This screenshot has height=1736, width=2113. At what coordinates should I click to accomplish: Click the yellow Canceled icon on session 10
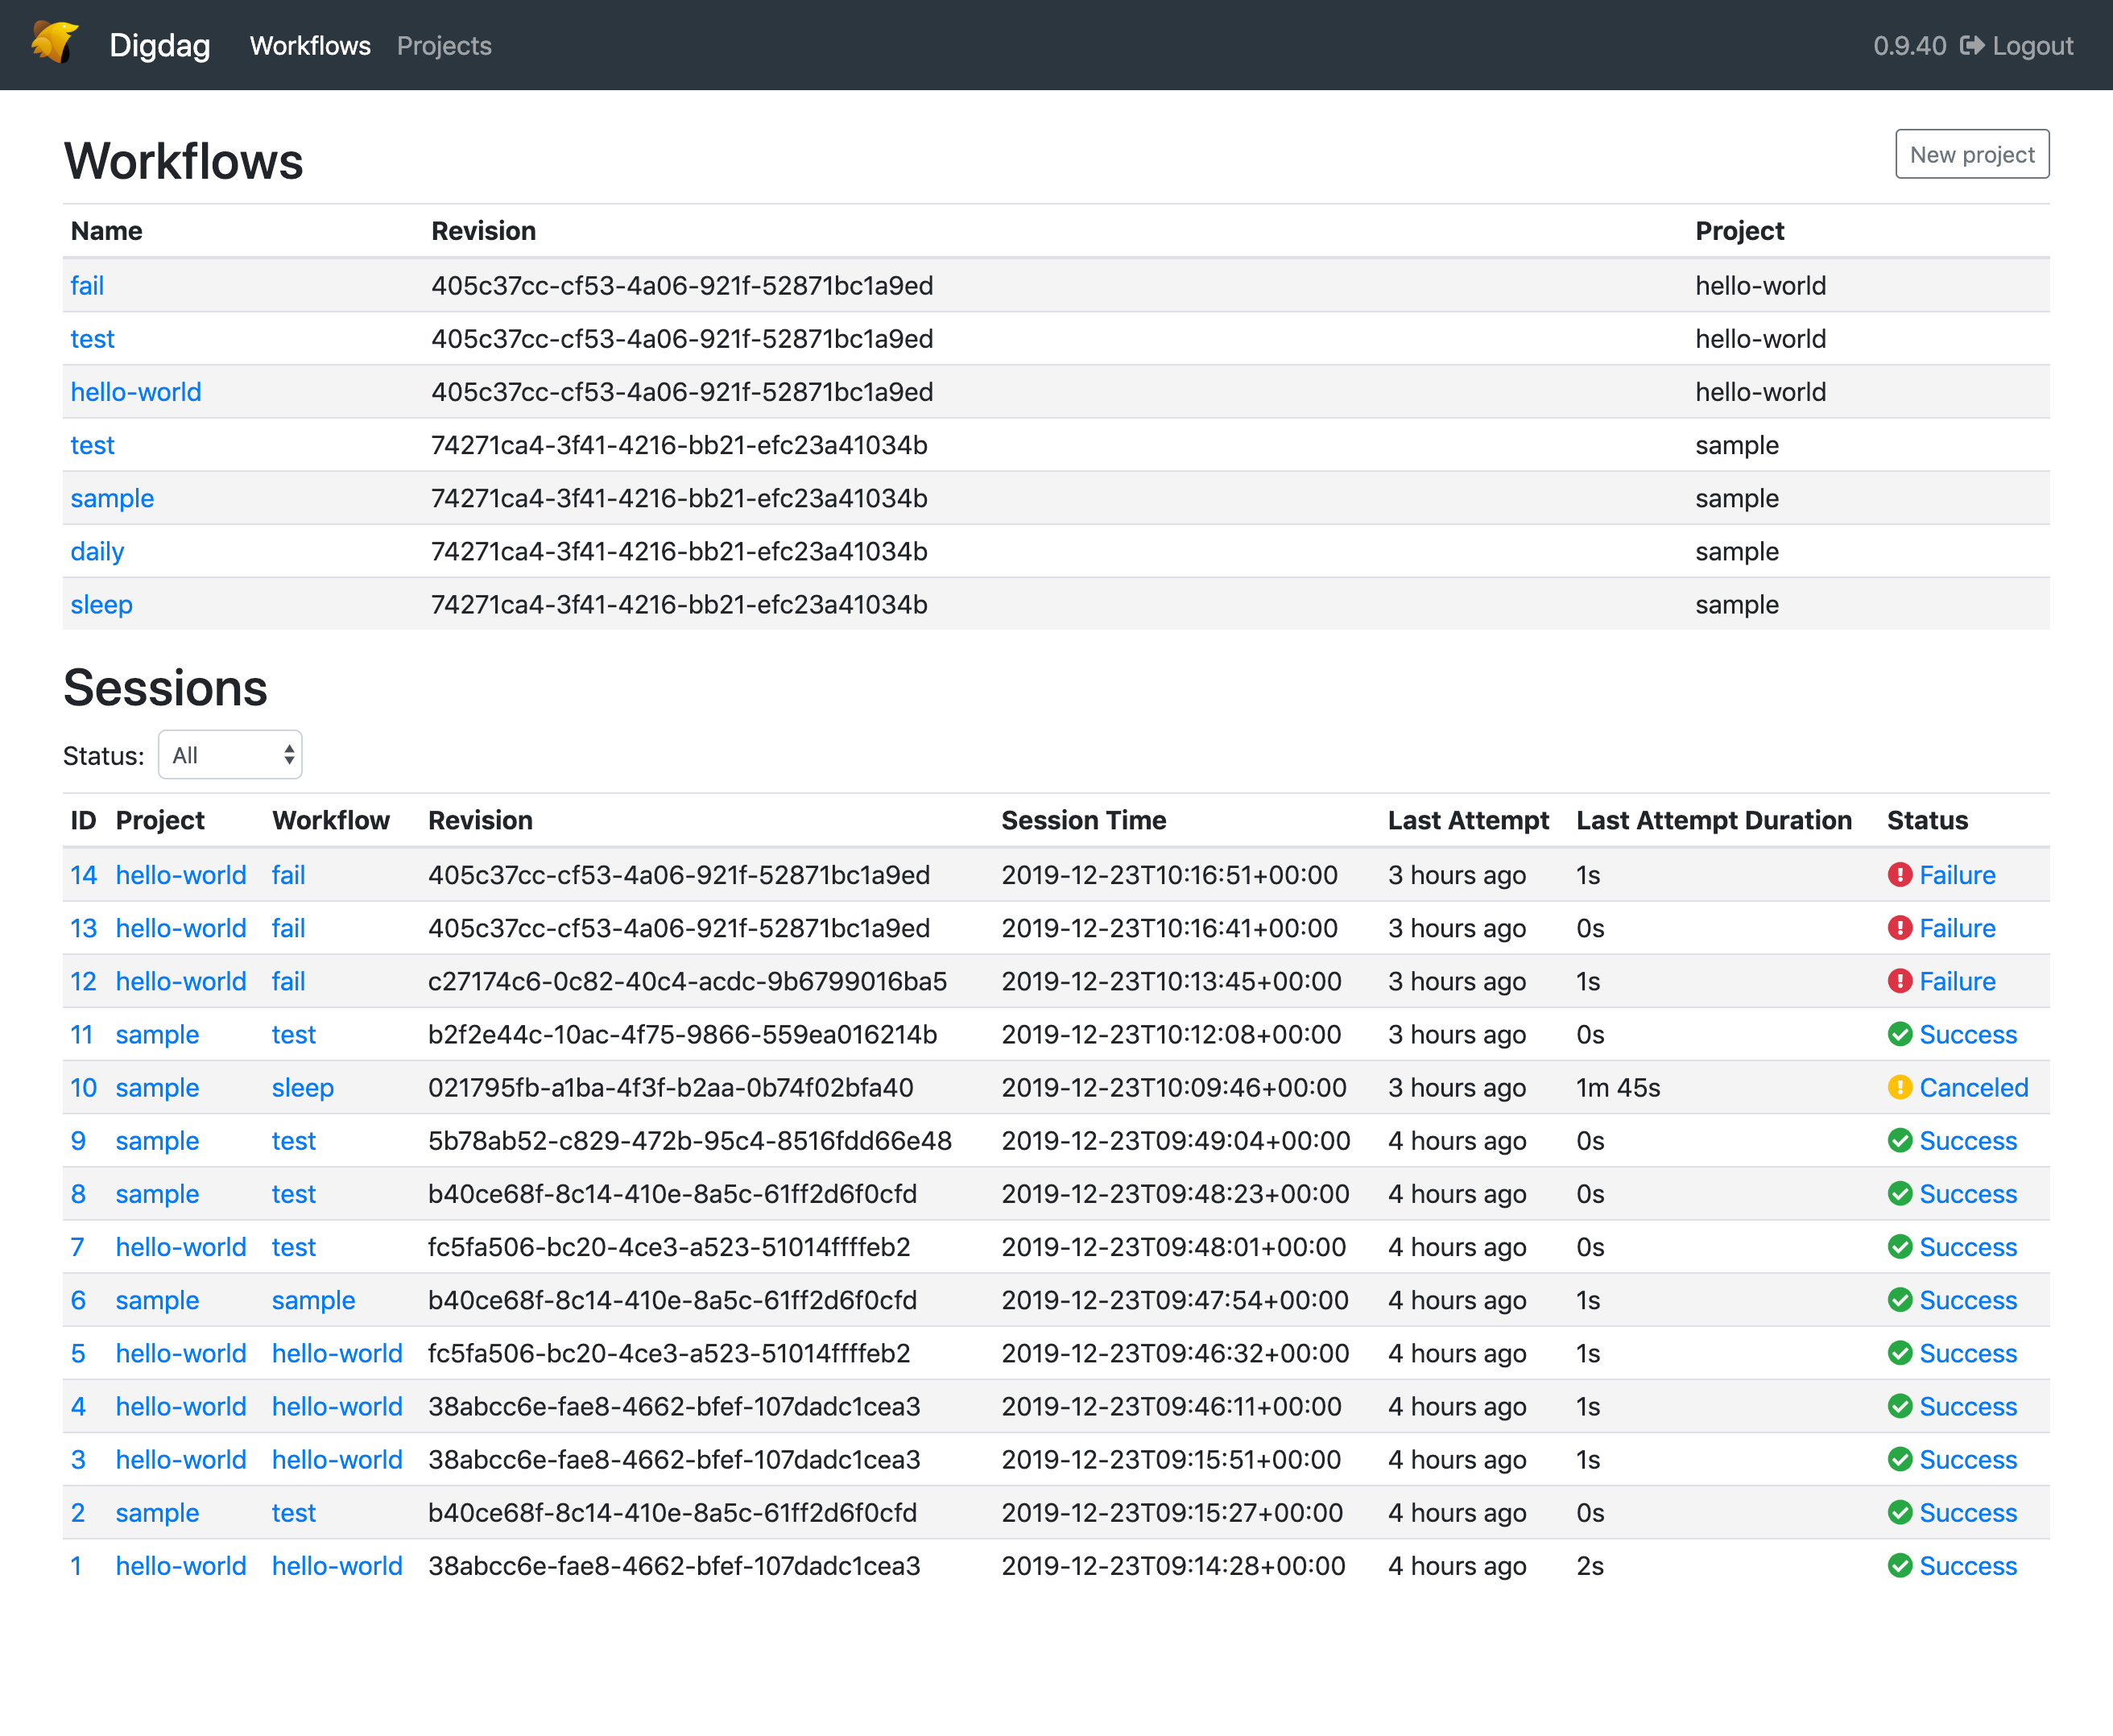tap(1901, 1087)
